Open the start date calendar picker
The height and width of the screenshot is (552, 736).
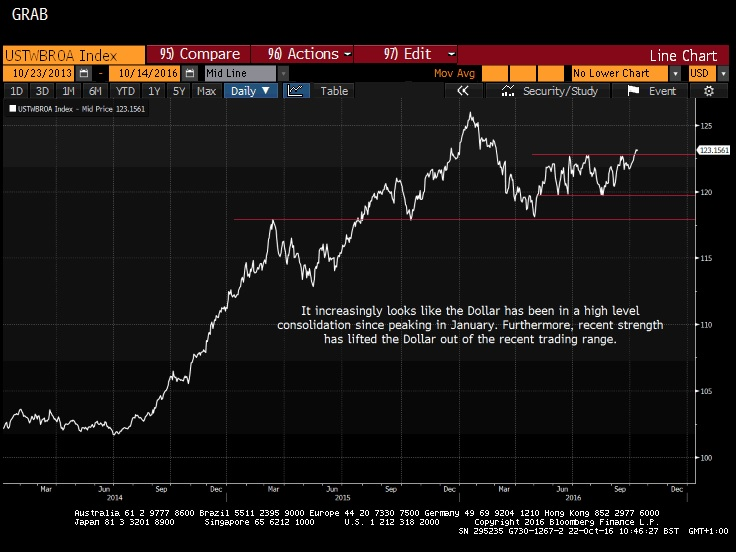84,74
